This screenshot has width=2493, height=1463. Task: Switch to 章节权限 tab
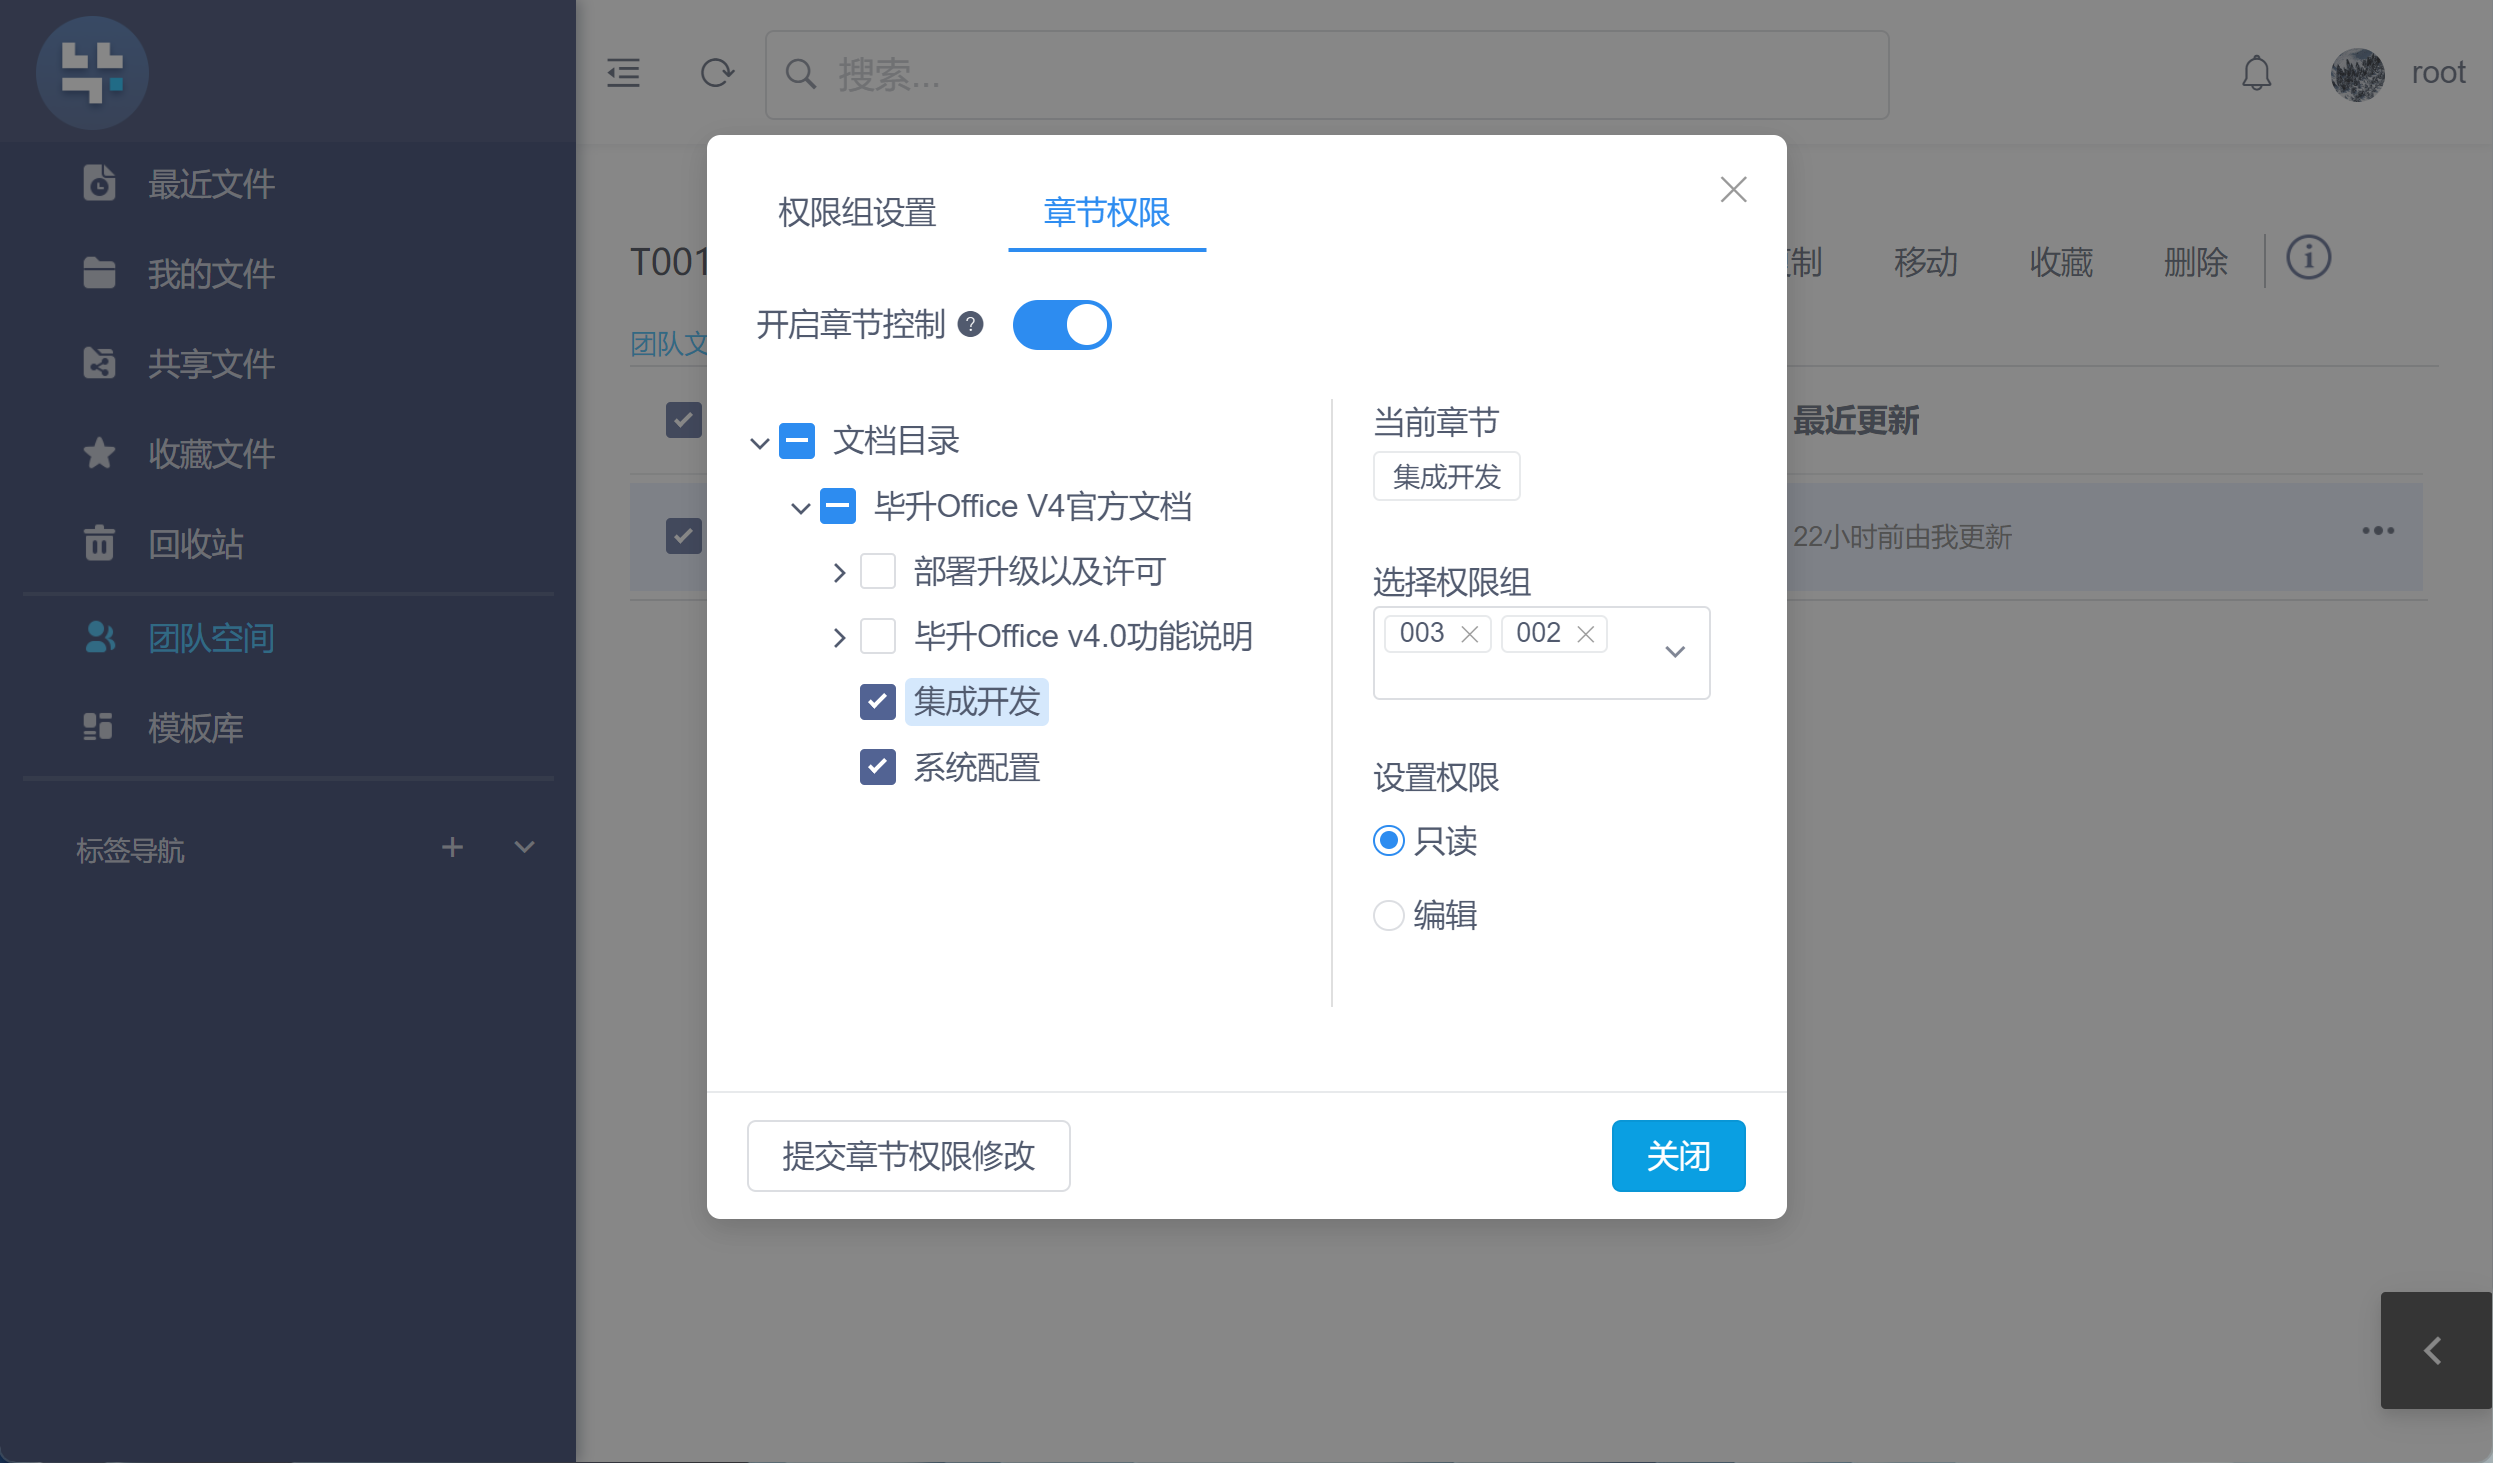pos(1107,212)
